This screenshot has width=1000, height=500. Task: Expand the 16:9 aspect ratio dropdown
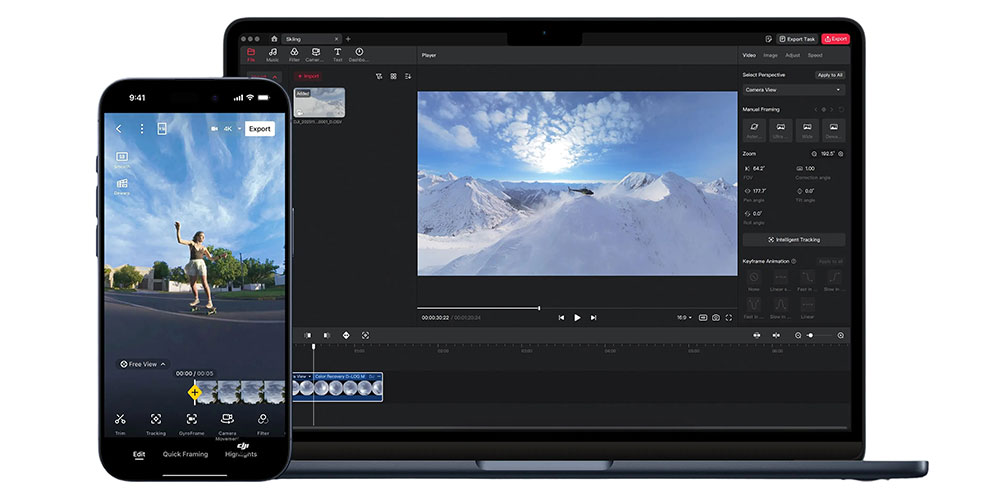683,317
